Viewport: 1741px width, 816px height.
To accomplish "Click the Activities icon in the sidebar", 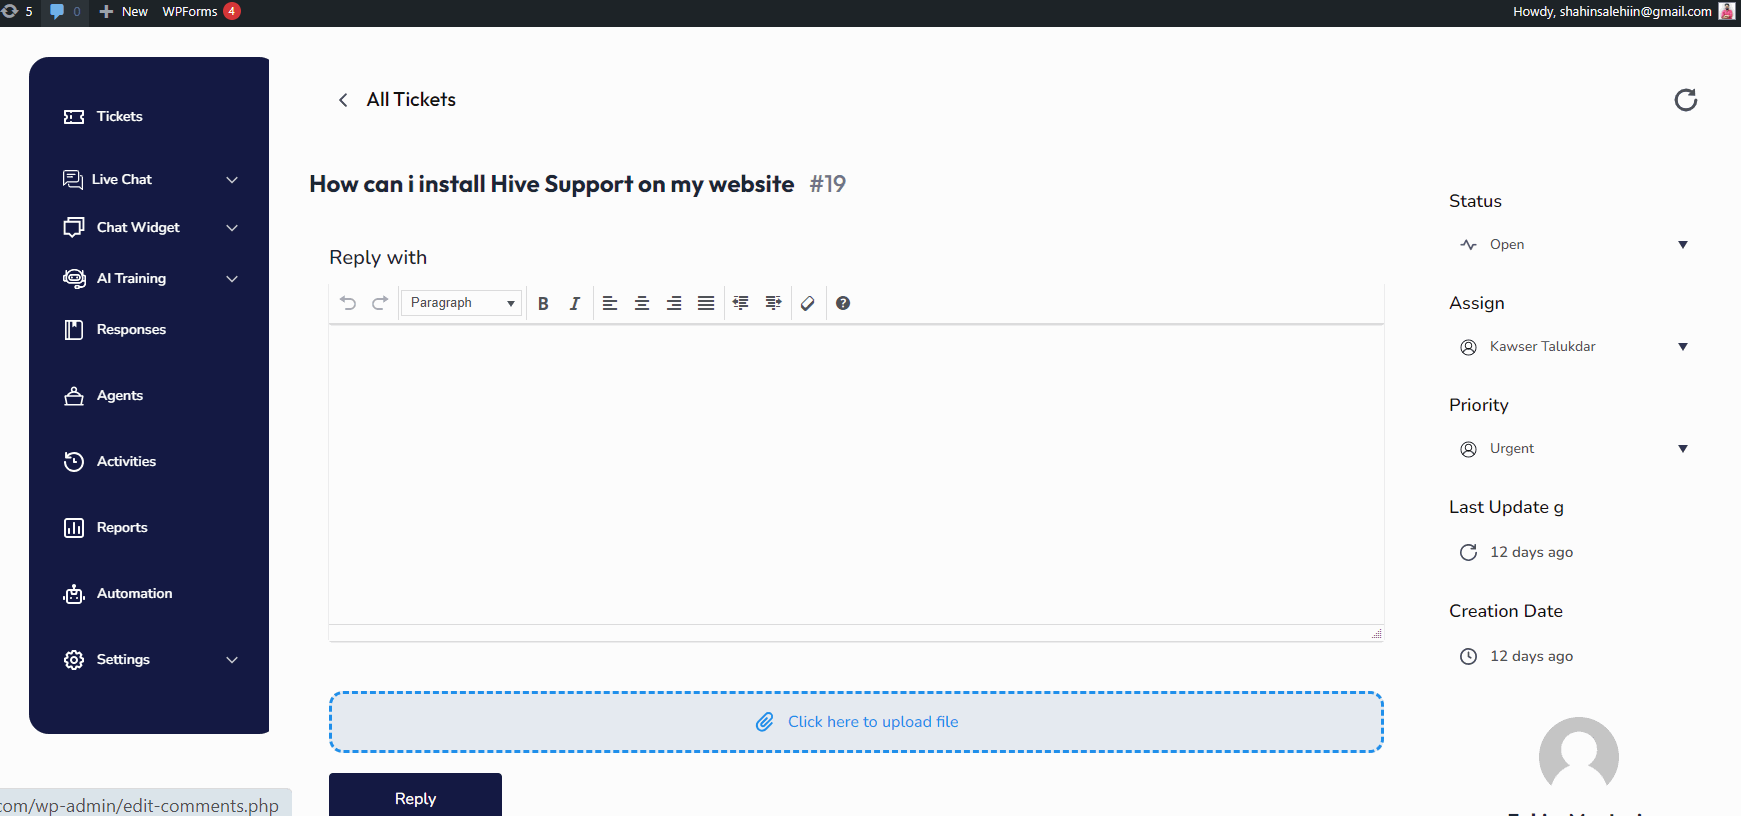I will click(x=74, y=461).
